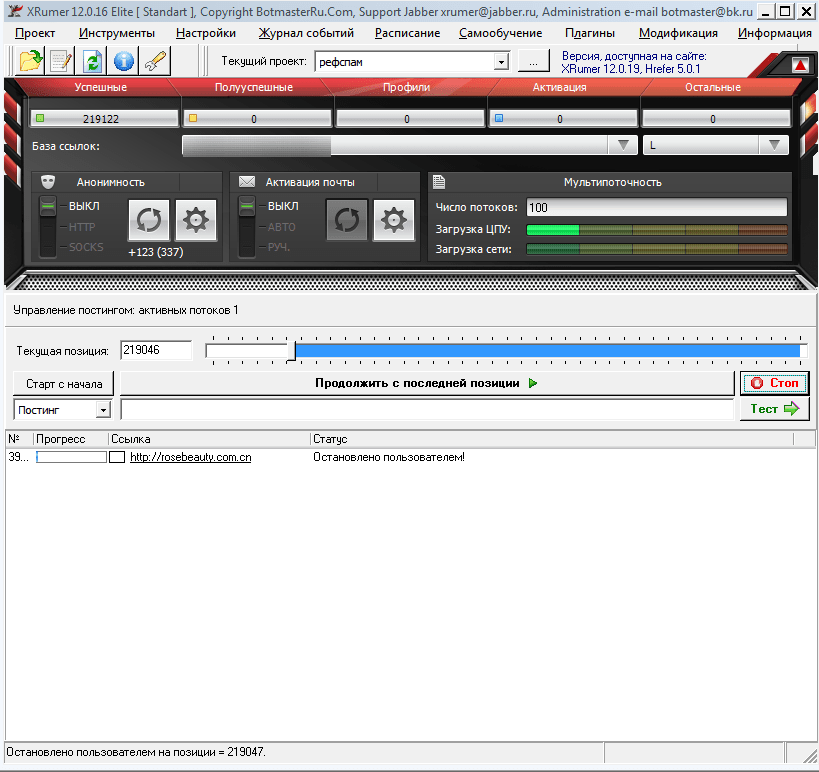Click green indicator in Успешные counter

coord(40,118)
